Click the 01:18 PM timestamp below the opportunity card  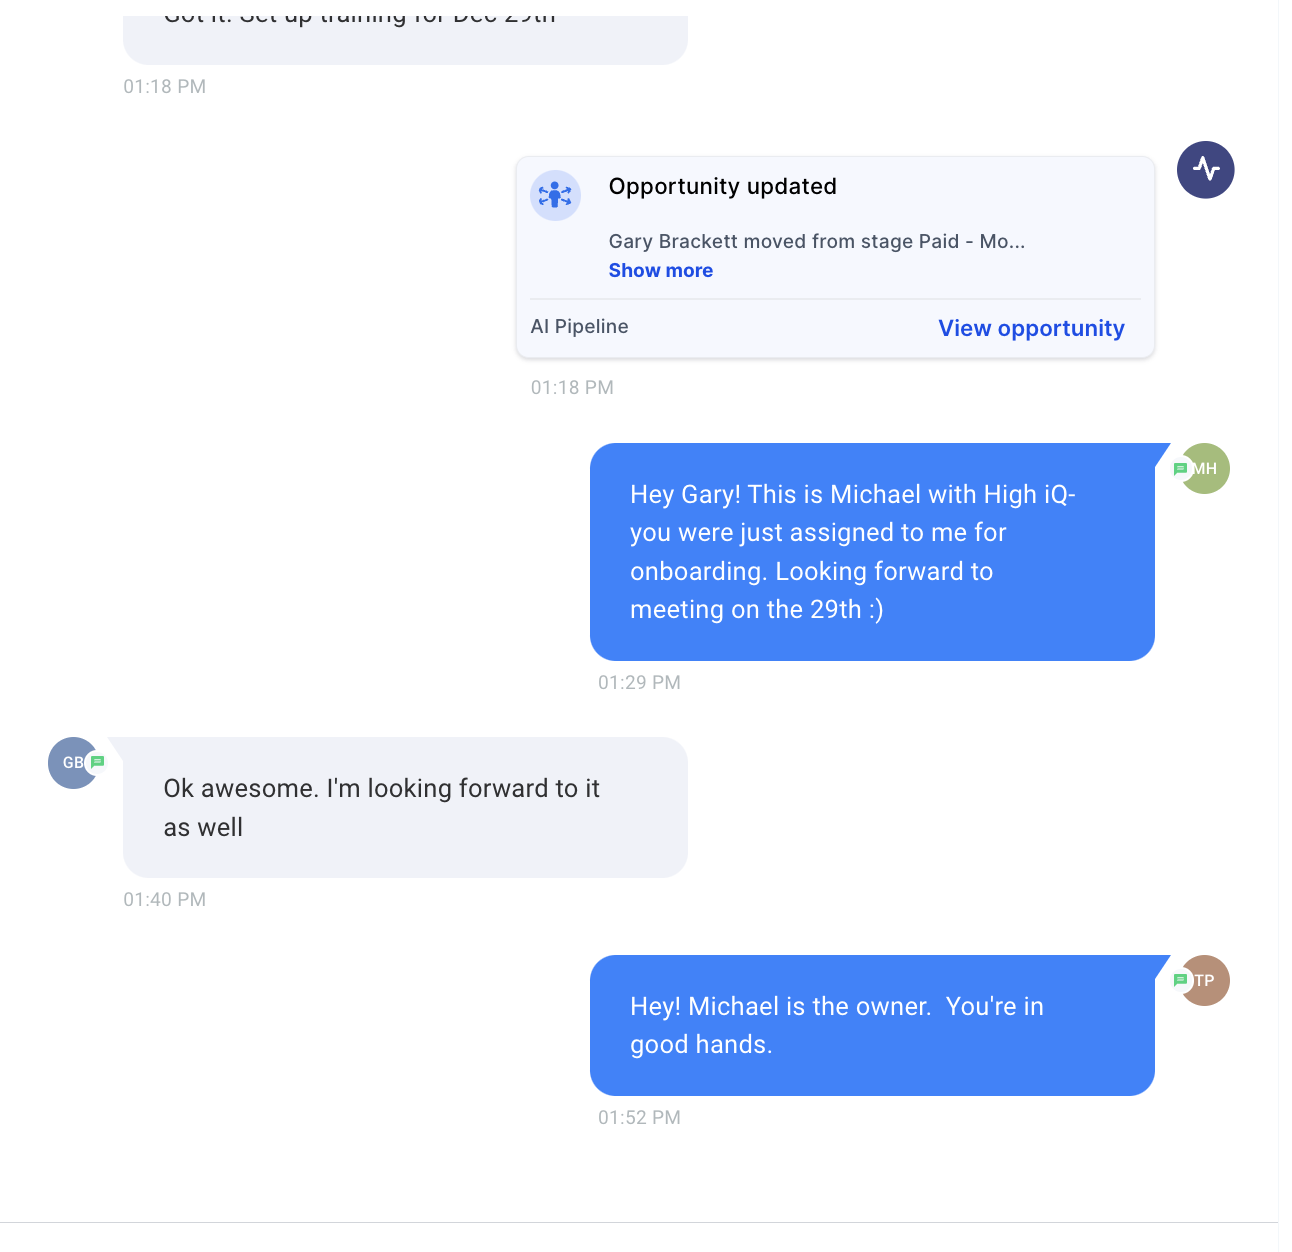(572, 388)
